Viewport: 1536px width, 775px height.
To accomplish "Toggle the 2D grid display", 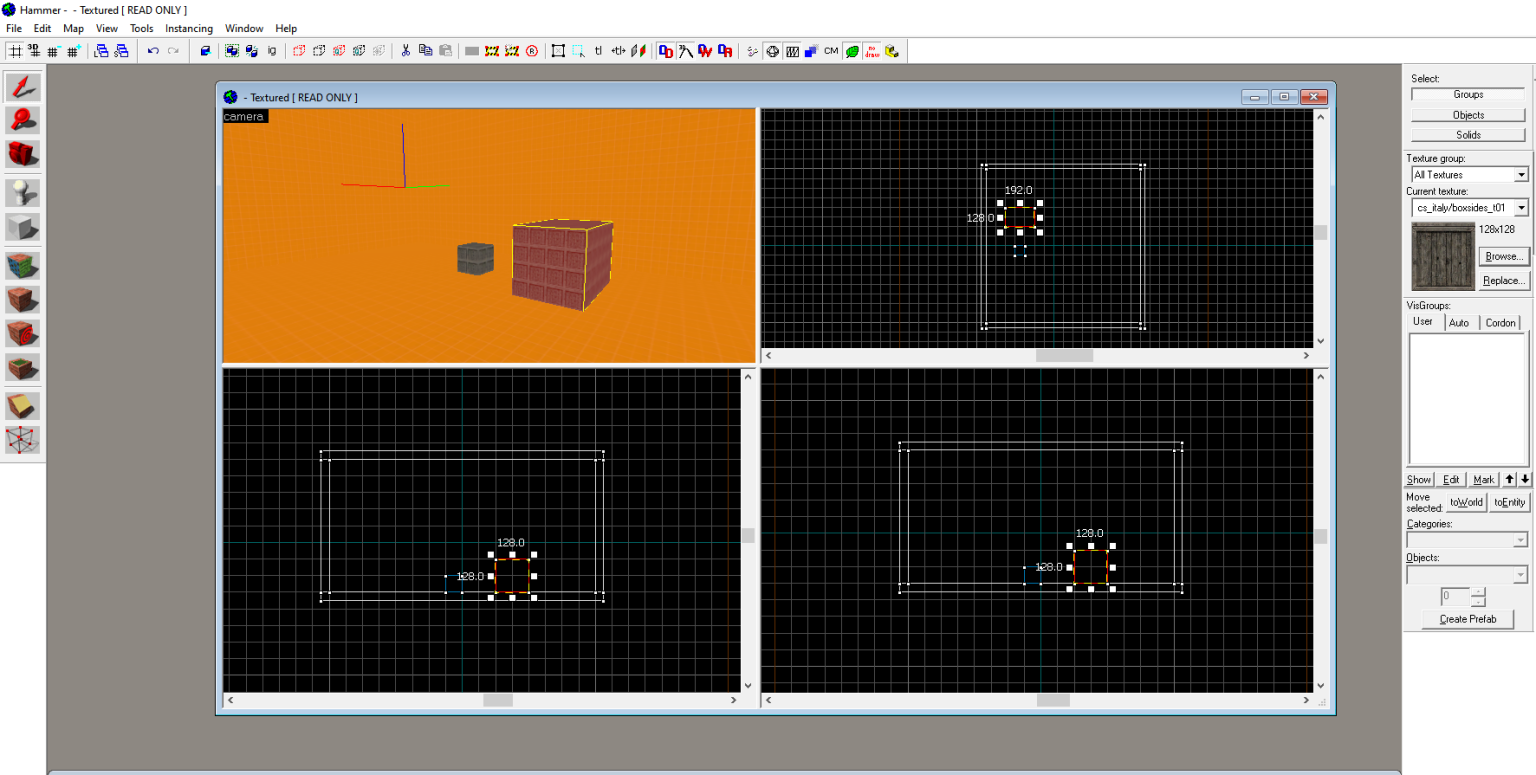I will 15,51.
